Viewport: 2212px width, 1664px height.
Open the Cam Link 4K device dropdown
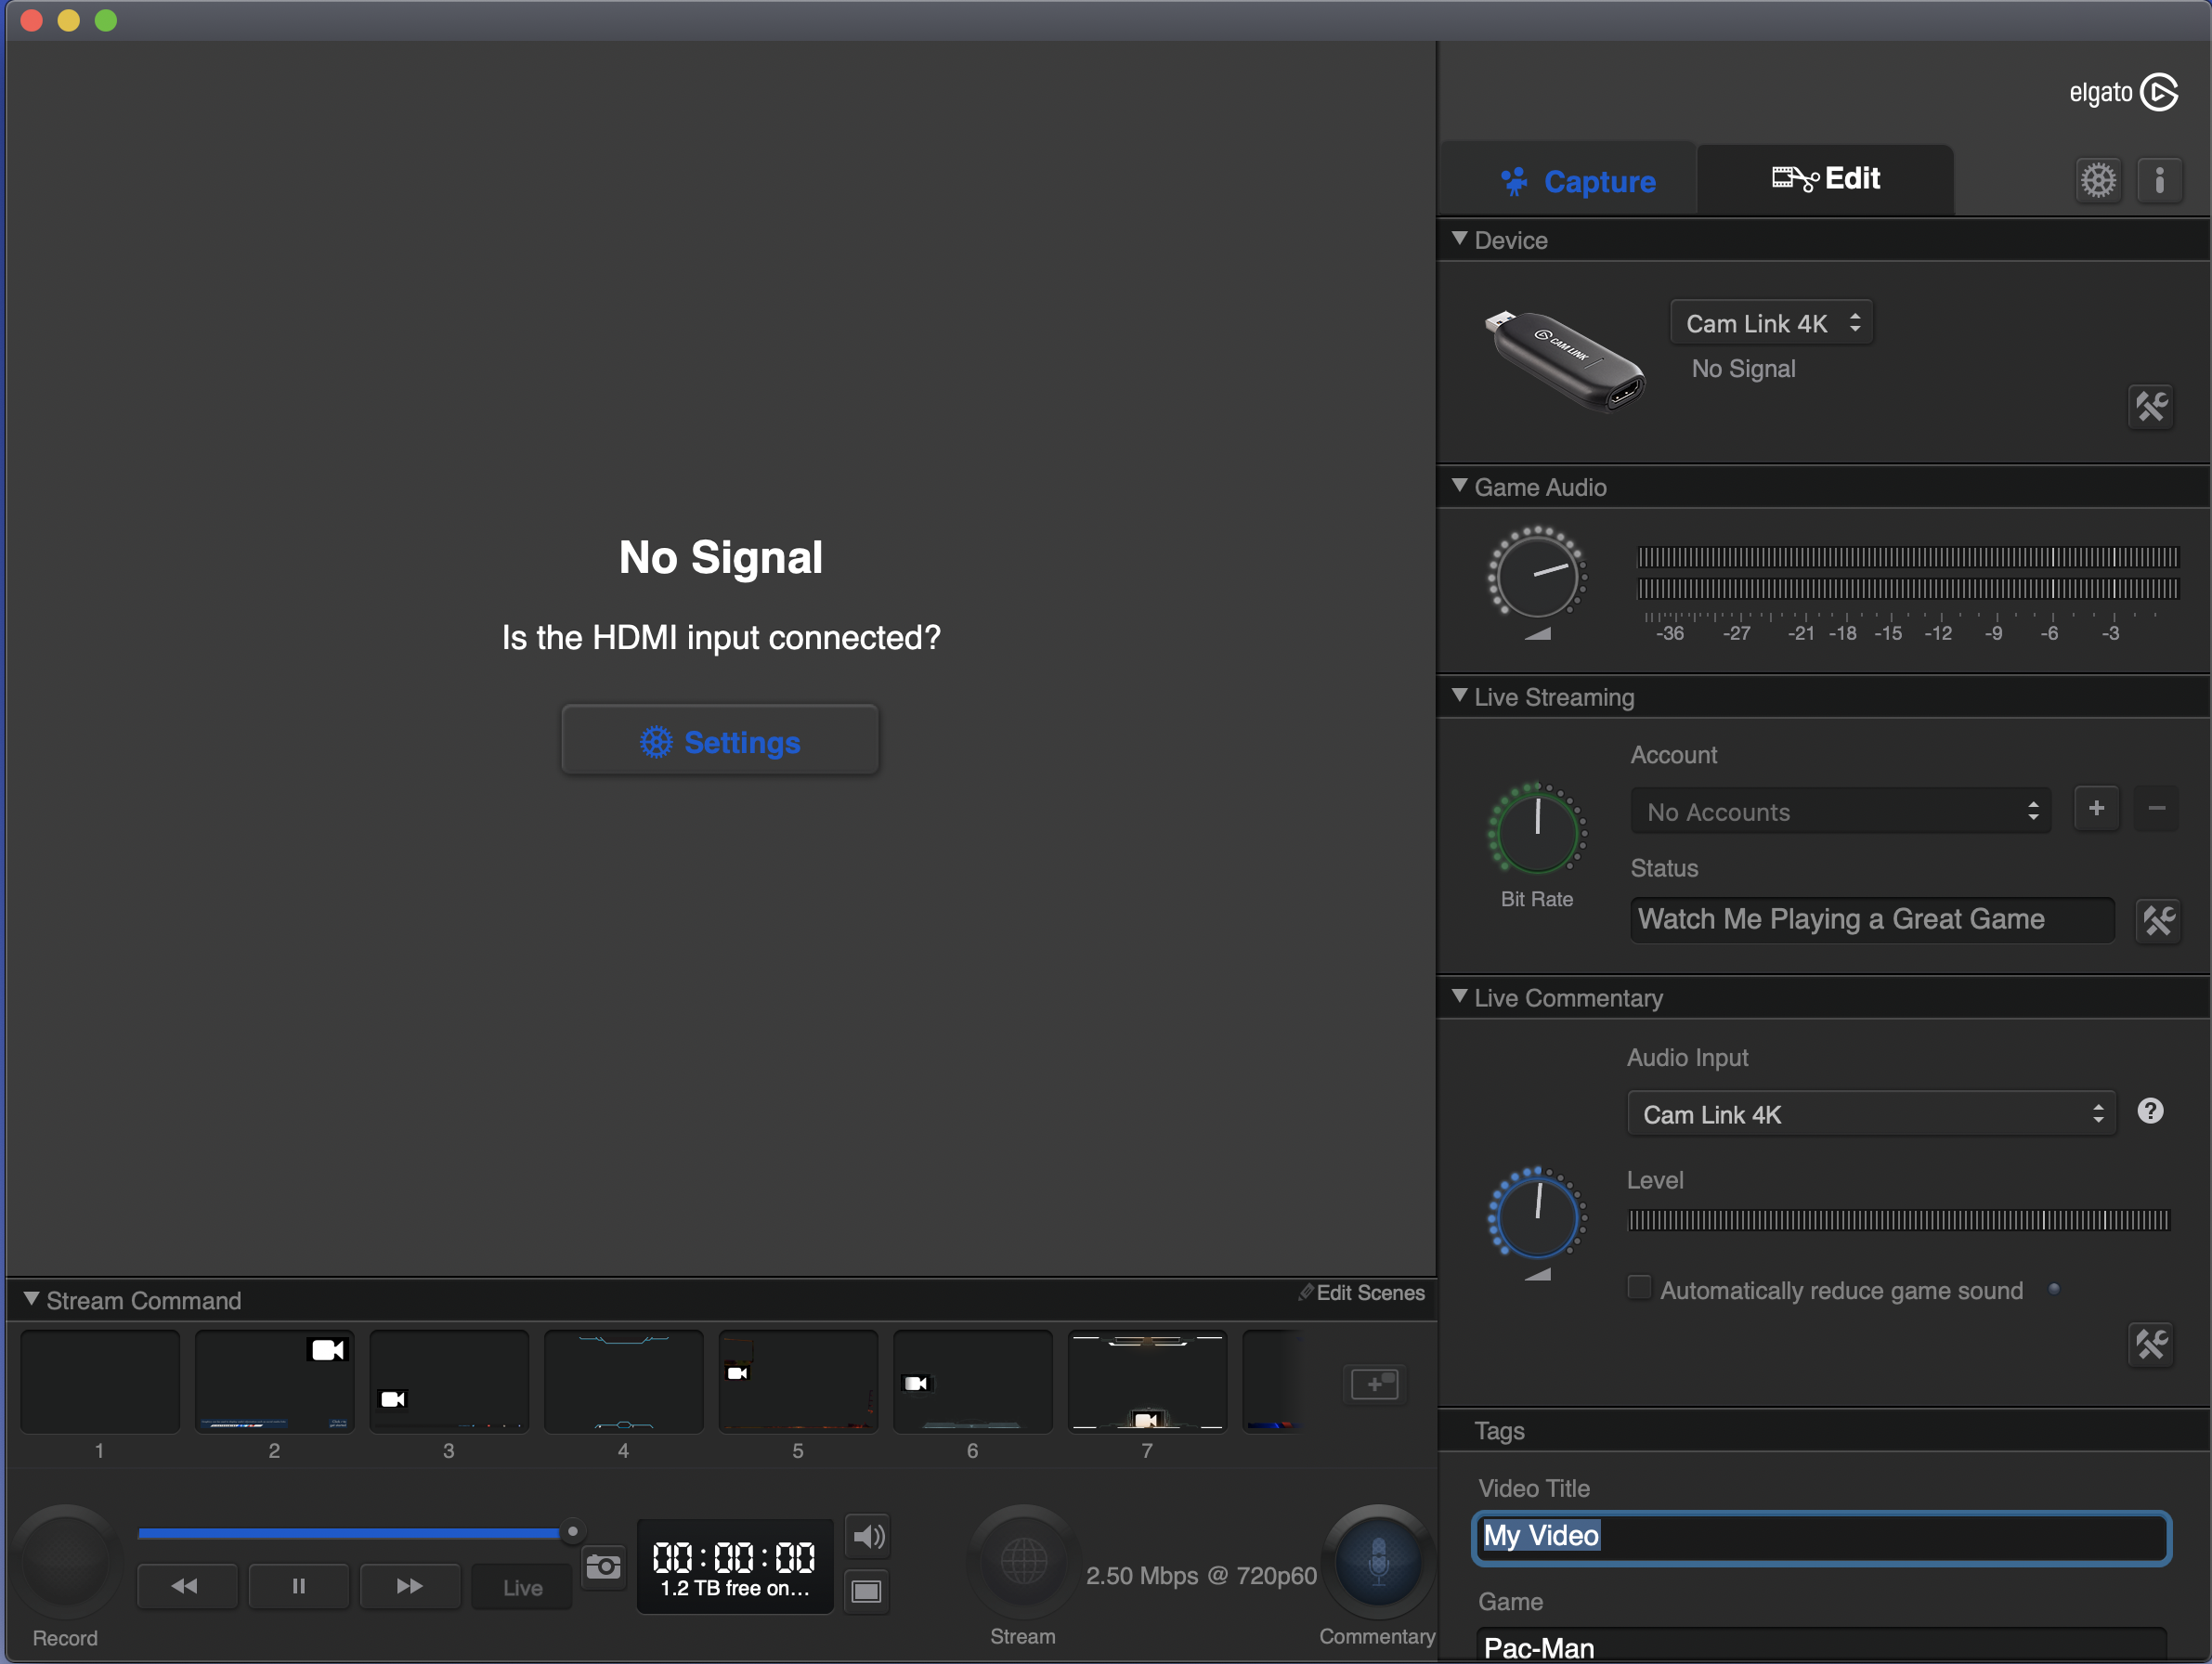1771,322
